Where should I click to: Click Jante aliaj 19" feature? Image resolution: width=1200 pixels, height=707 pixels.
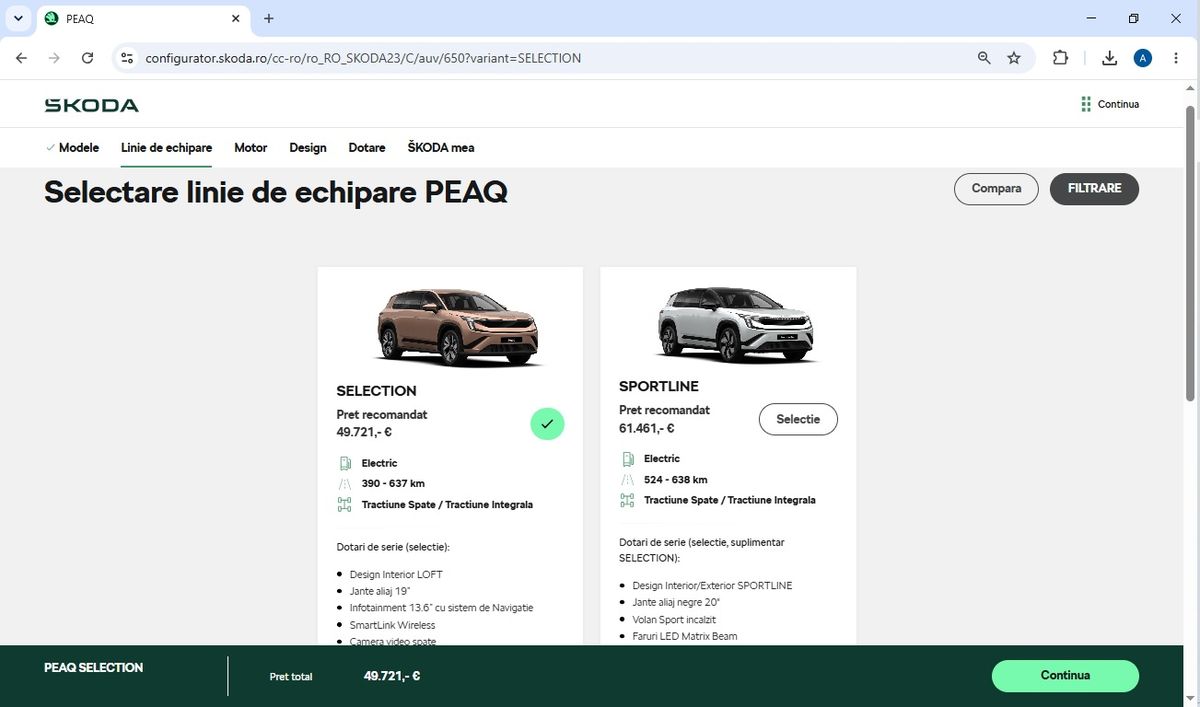pos(380,592)
